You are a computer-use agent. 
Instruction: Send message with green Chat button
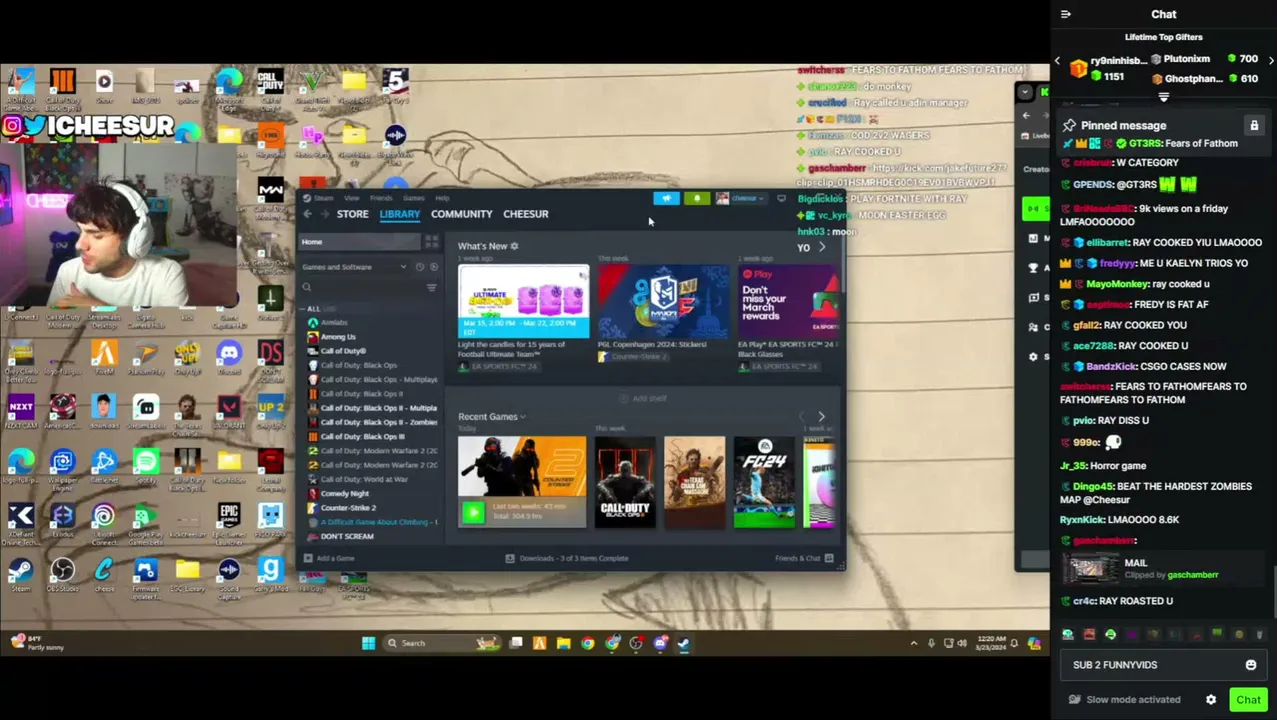[x=1248, y=700]
